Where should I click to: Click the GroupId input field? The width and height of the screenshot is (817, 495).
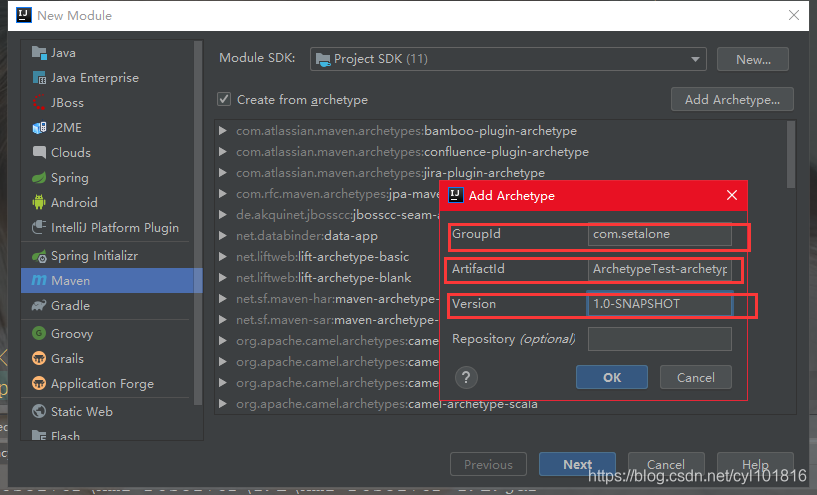(660, 234)
